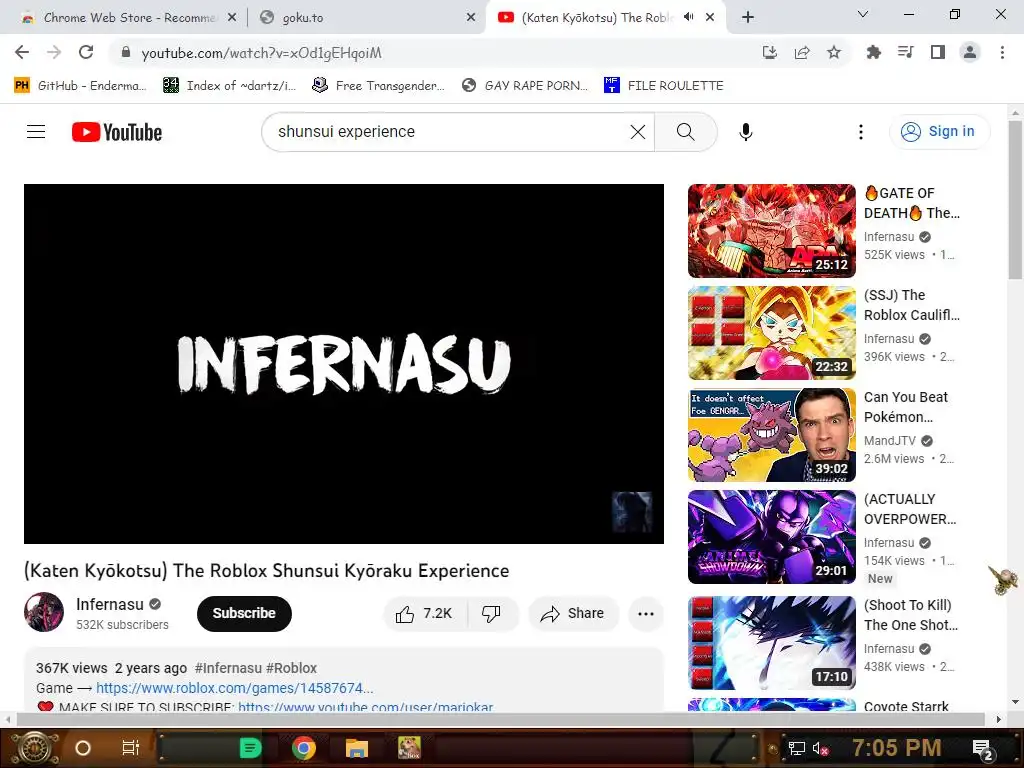Click the video player area
The width and height of the screenshot is (1024, 768).
click(344, 363)
